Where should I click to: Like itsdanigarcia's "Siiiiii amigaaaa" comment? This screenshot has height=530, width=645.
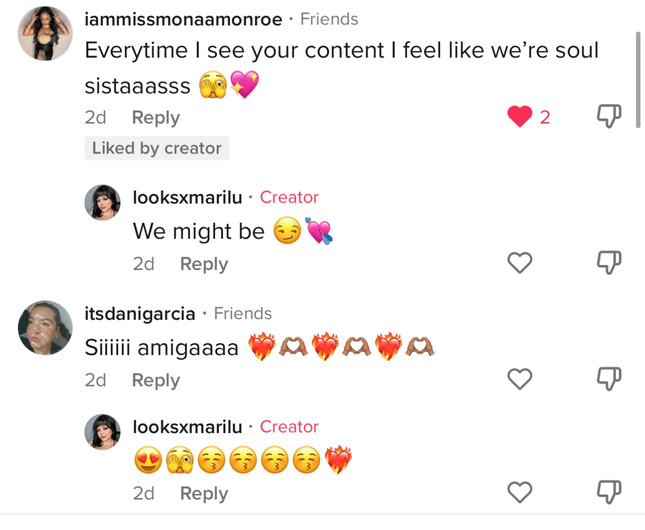[x=520, y=379]
